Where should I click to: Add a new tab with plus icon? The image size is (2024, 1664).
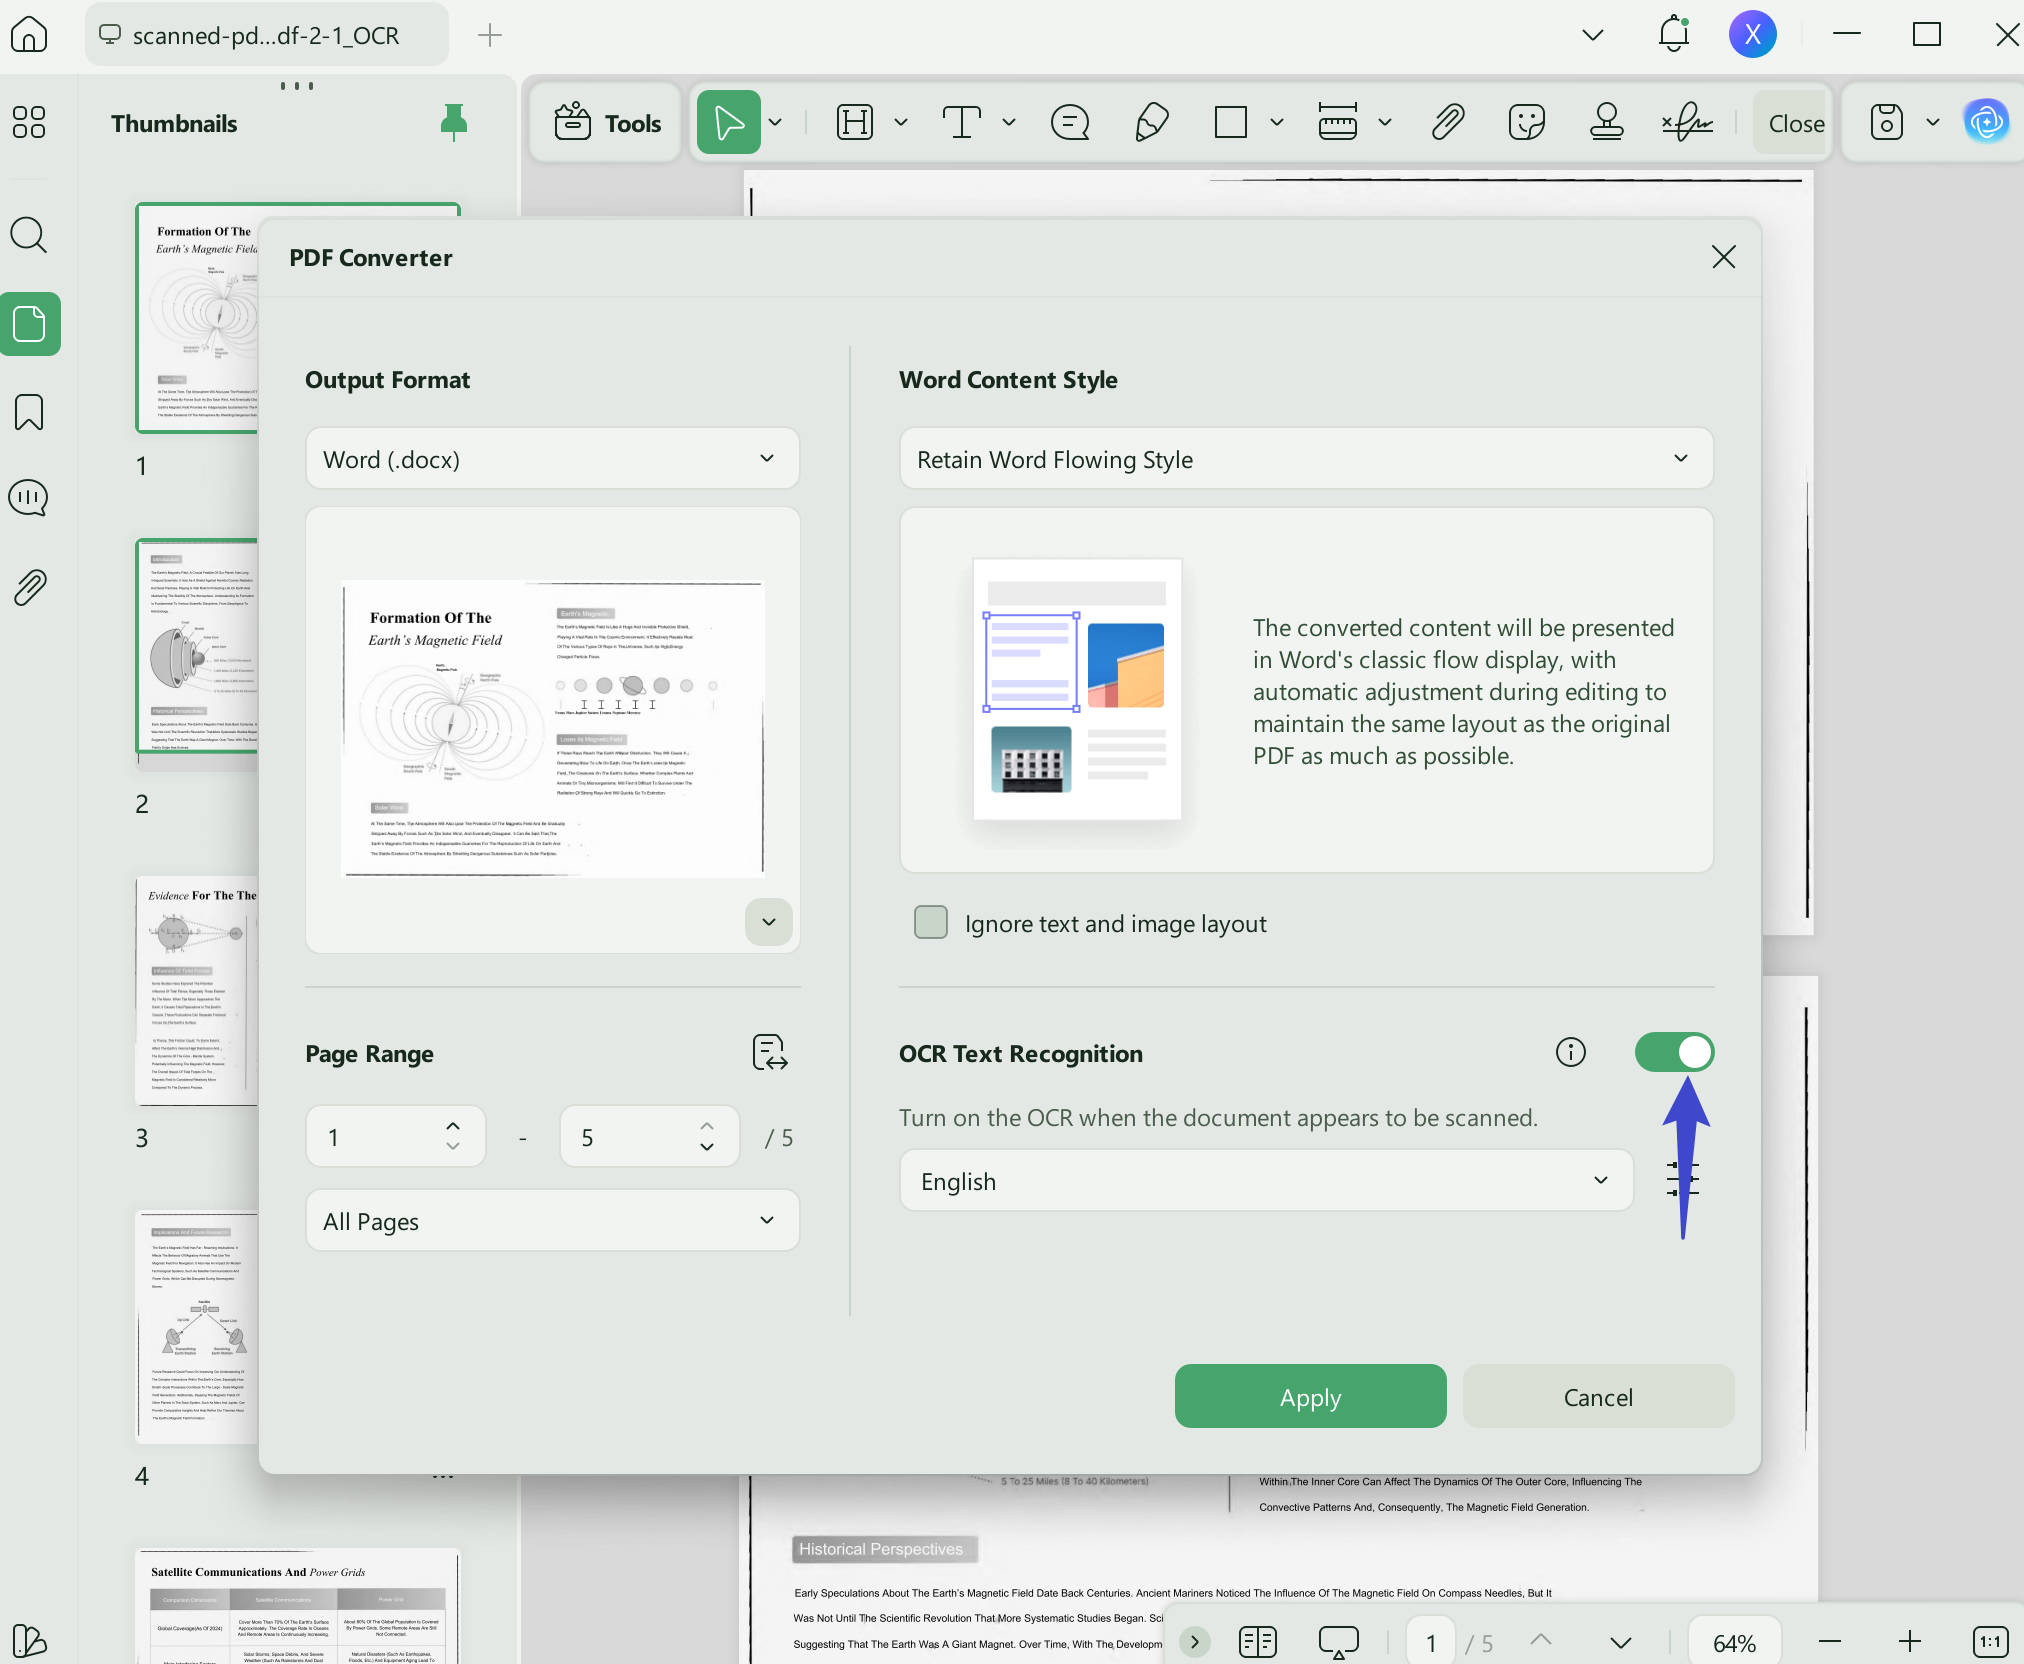(x=489, y=36)
